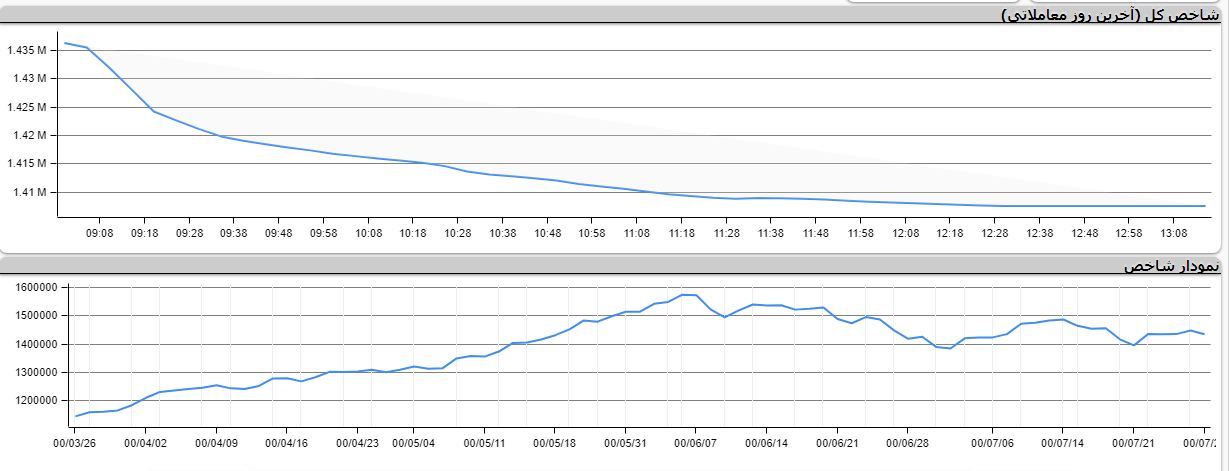Click the intraday line's starting point at top-left
1229x471 pixels.
click(65, 43)
